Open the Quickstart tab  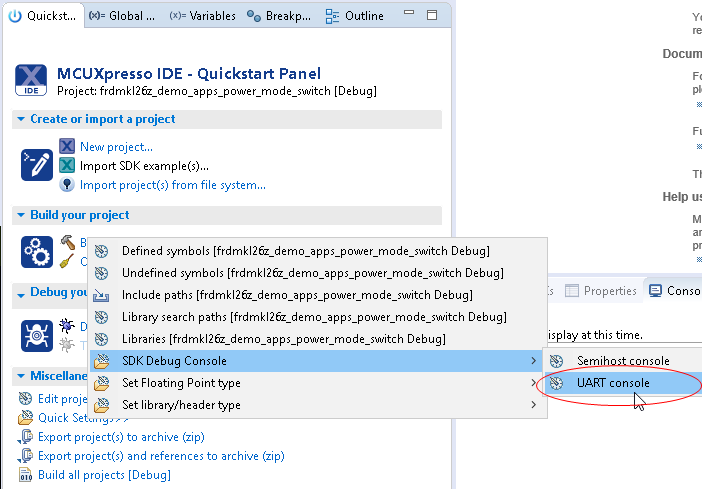[43, 16]
